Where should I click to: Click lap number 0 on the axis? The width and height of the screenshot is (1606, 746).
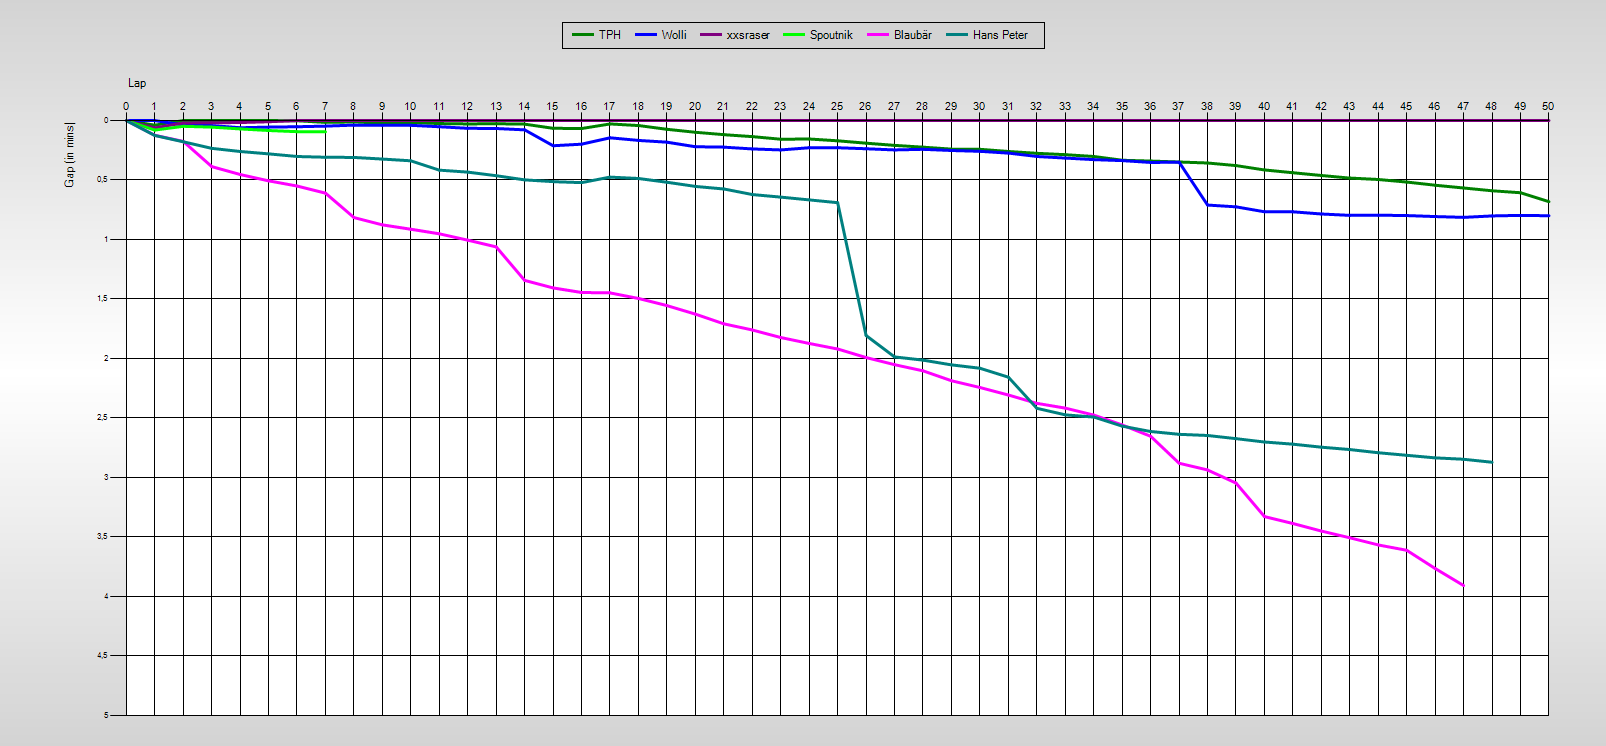[126, 106]
